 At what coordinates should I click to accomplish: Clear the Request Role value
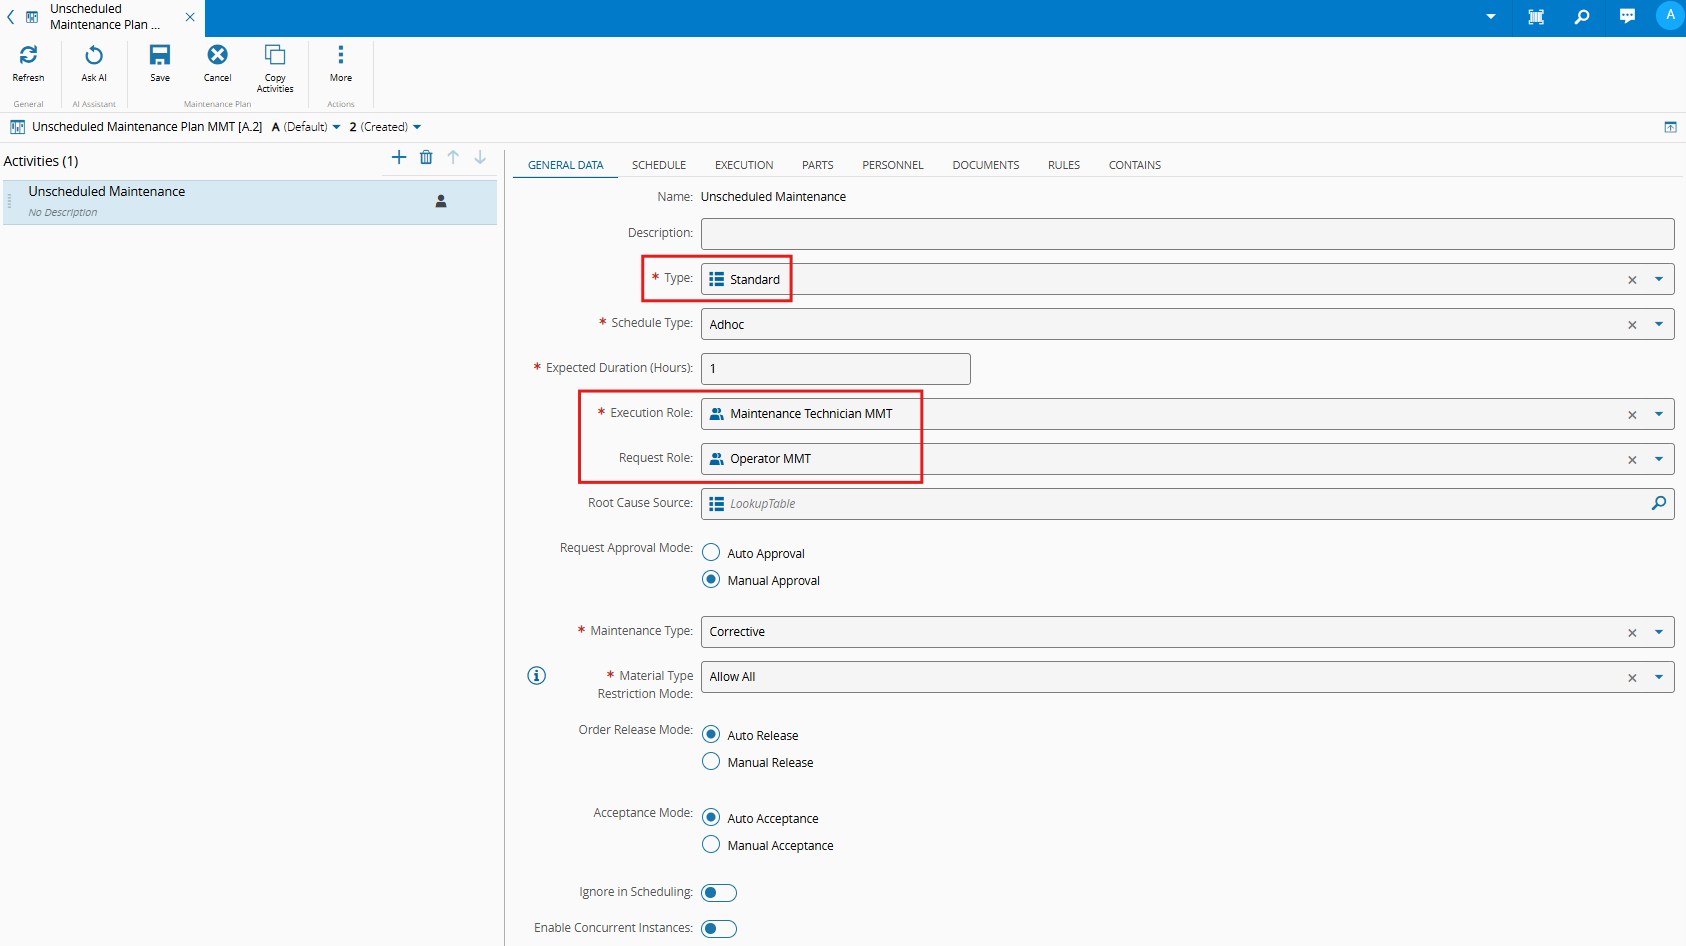1632,460
